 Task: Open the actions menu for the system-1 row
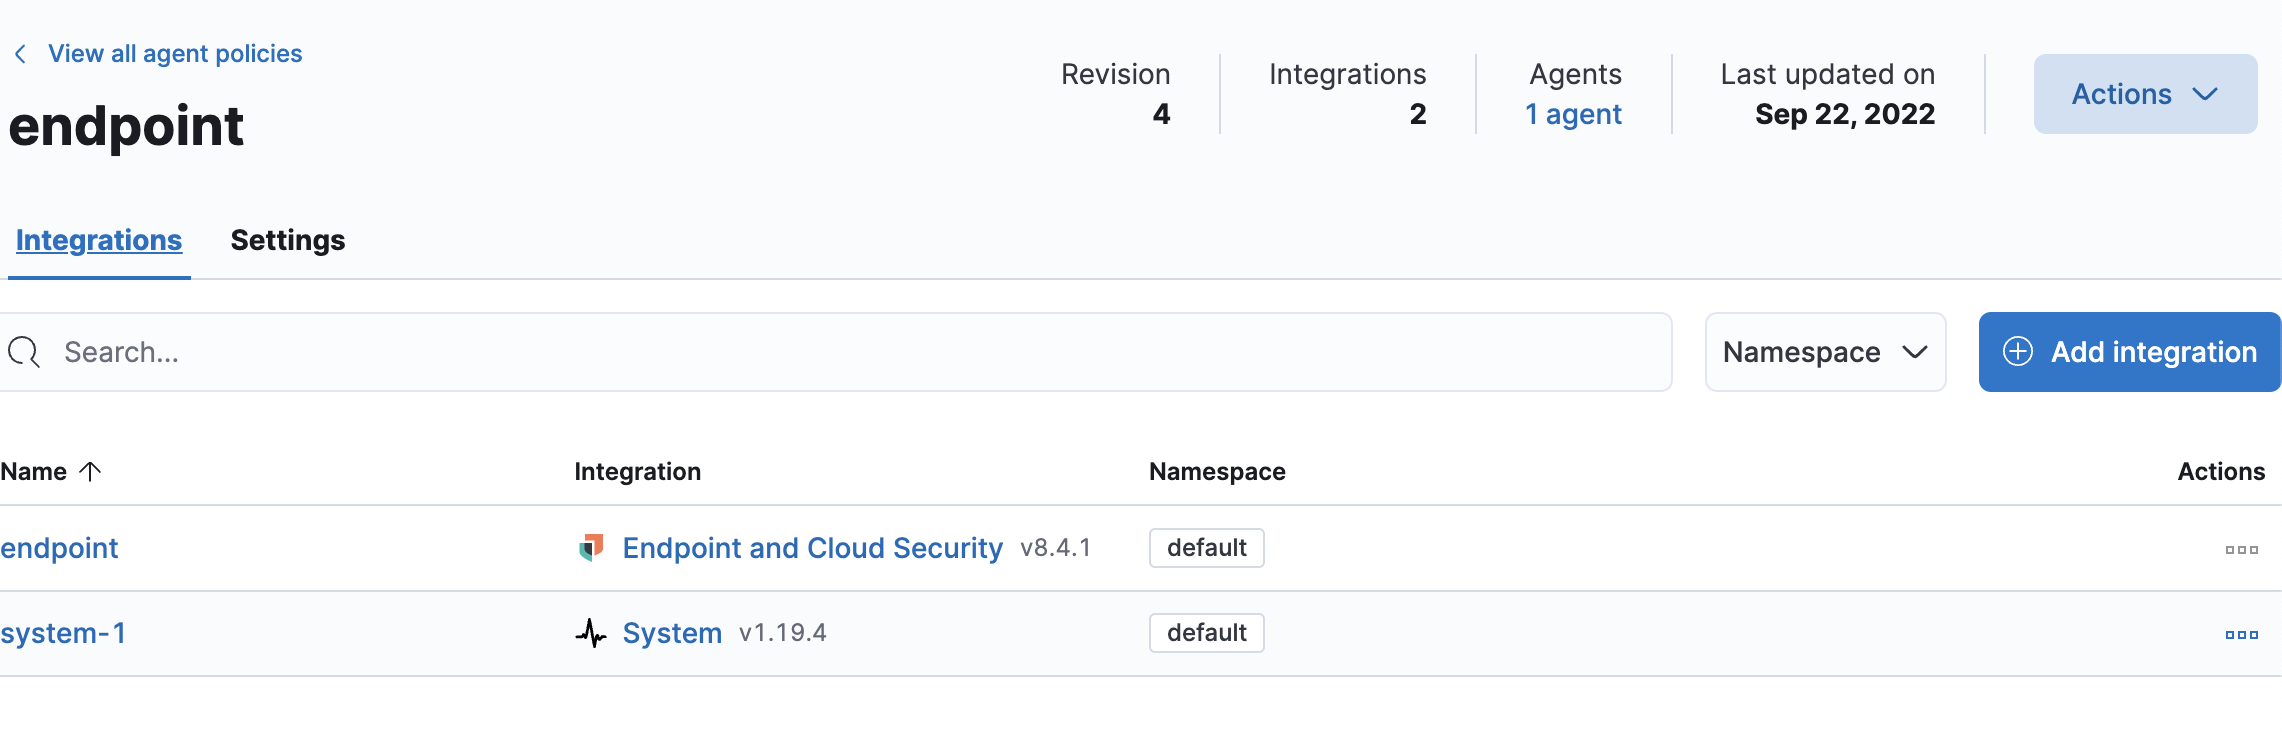(2241, 634)
